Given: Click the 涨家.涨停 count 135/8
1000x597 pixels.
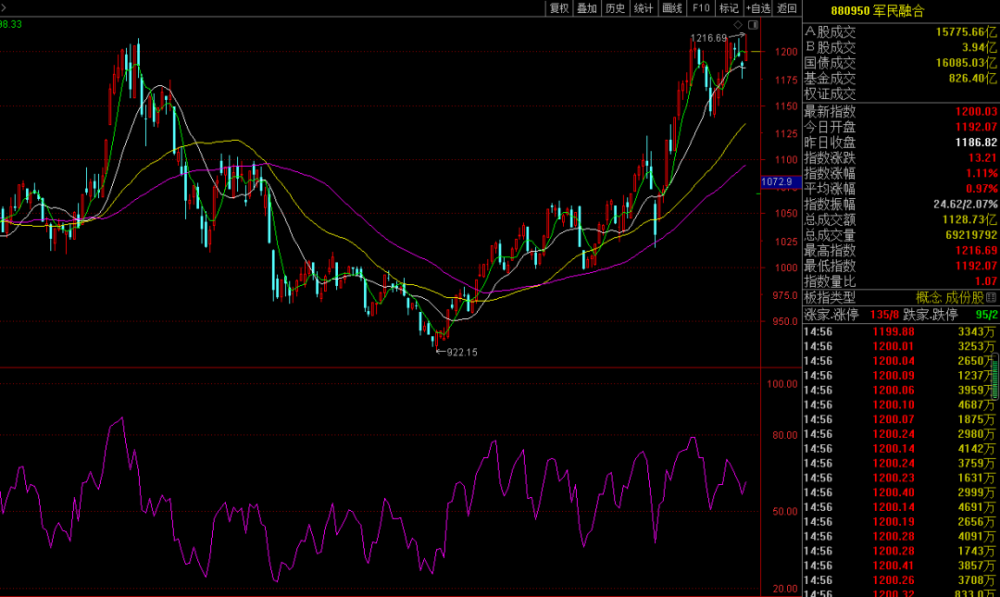Looking at the screenshot, I should (x=885, y=314).
